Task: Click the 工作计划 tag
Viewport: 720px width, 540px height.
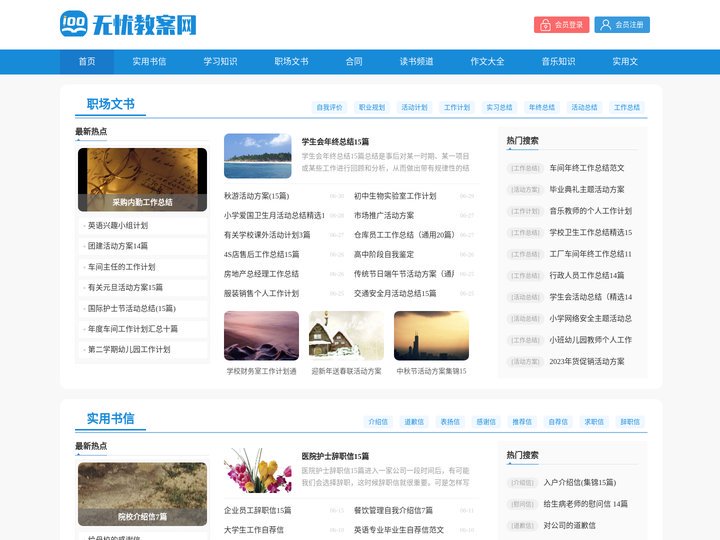Action: [x=457, y=107]
